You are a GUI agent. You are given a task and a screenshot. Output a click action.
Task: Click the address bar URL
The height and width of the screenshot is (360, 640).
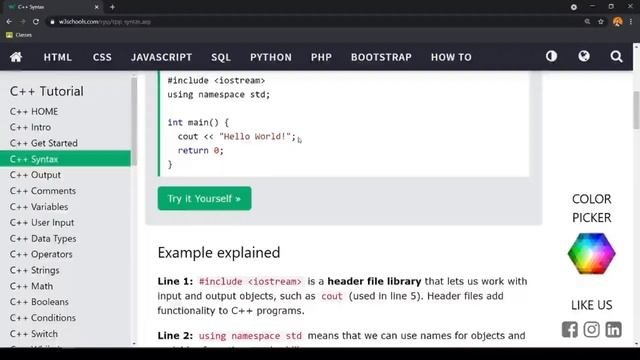pyautogui.click(x=104, y=22)
